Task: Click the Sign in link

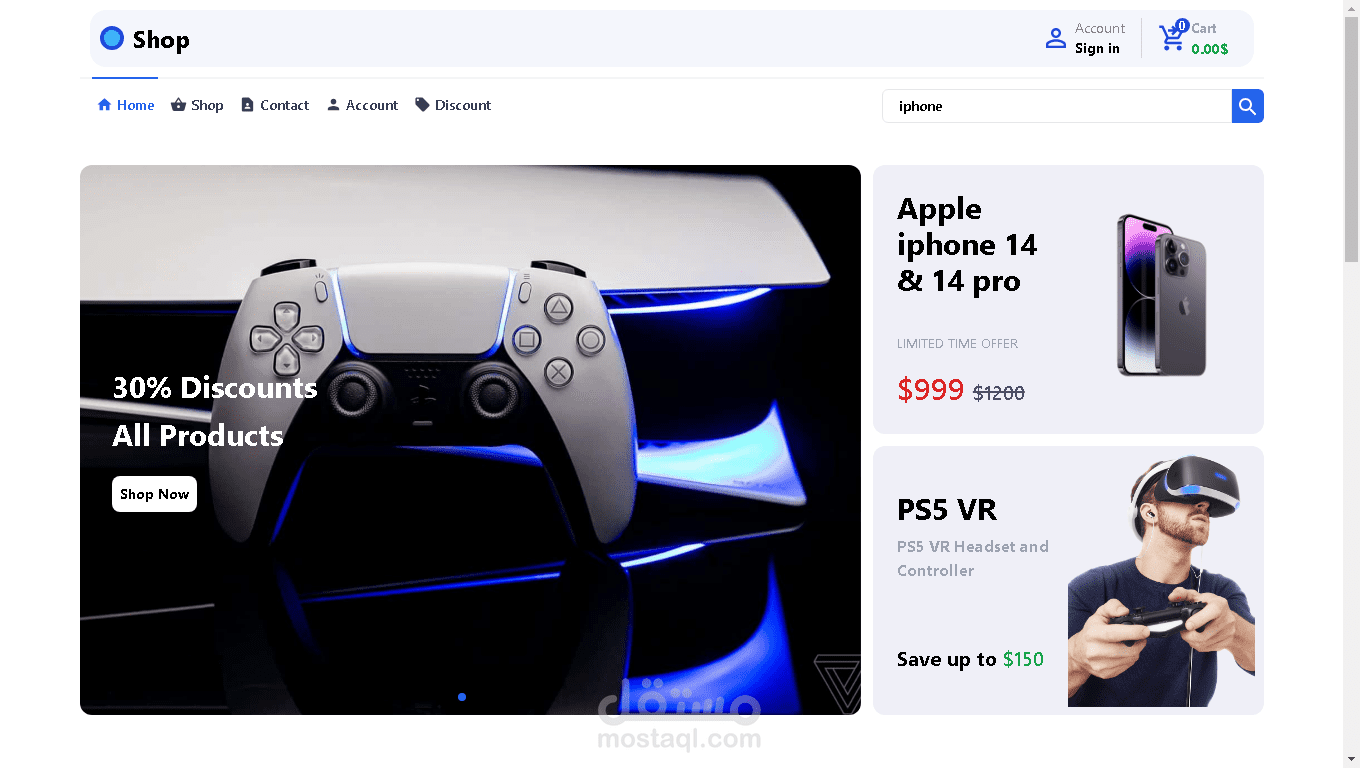Action: (1097, 49)
